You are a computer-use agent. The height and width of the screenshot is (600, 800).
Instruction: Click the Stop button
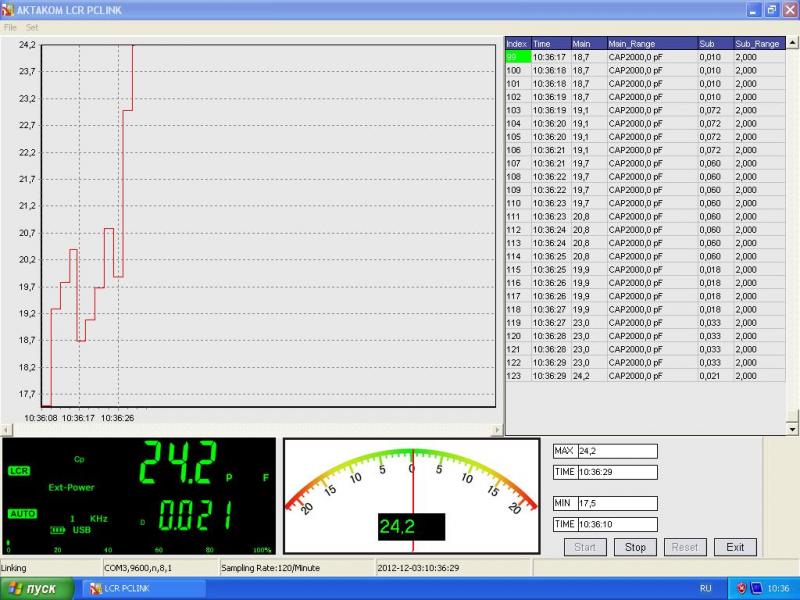pyautogui.click(x=635, y=547)
